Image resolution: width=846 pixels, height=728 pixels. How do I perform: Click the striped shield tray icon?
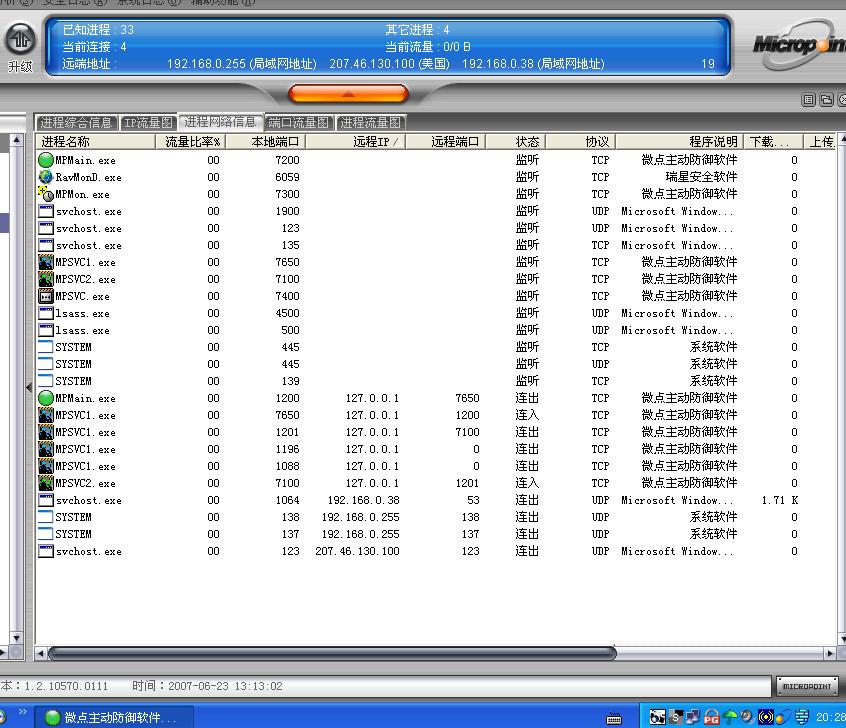pyautogui.click(x=802, y=717)
